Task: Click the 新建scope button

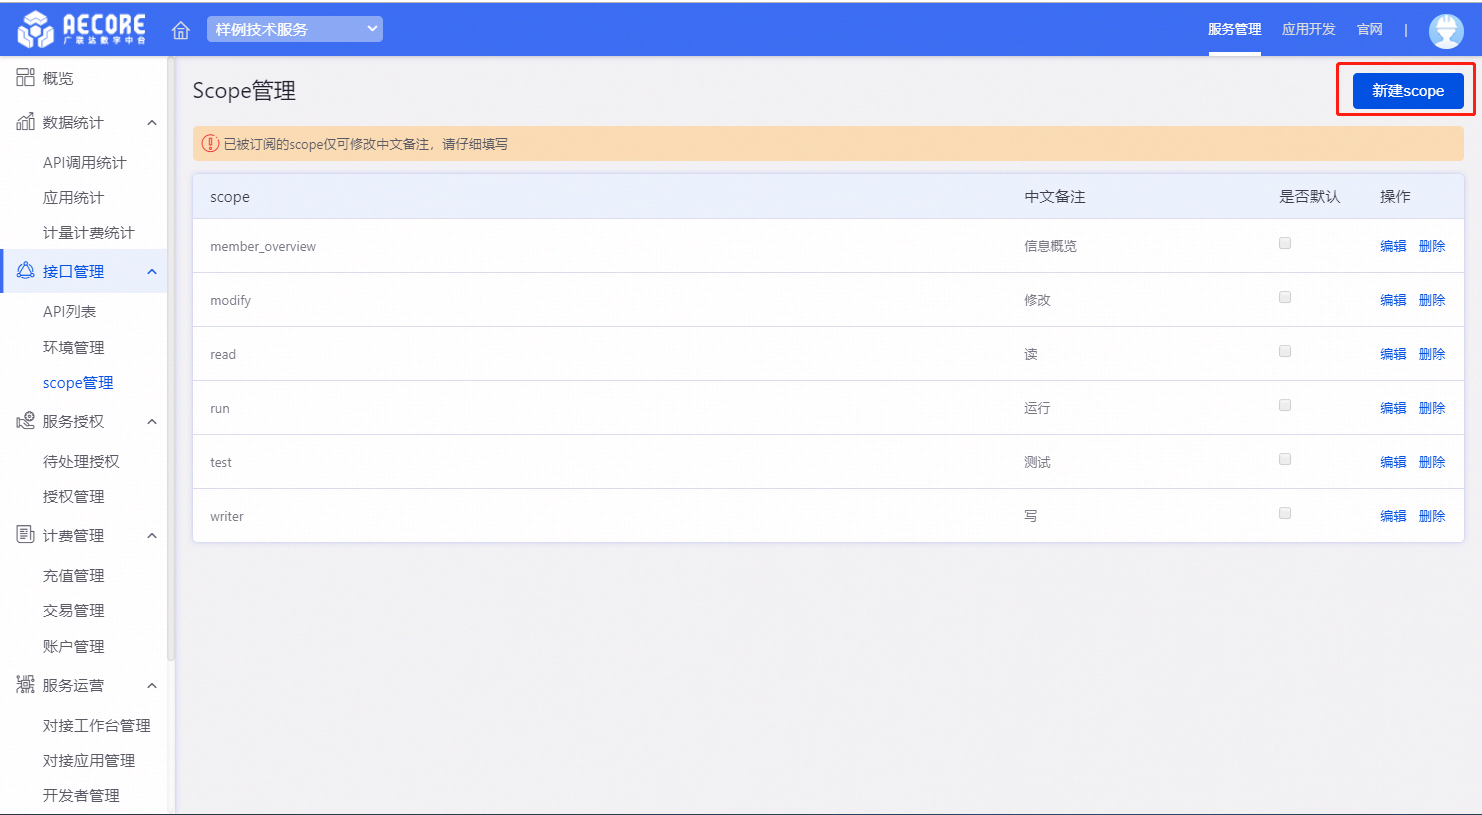Action: pos(1407,91)
